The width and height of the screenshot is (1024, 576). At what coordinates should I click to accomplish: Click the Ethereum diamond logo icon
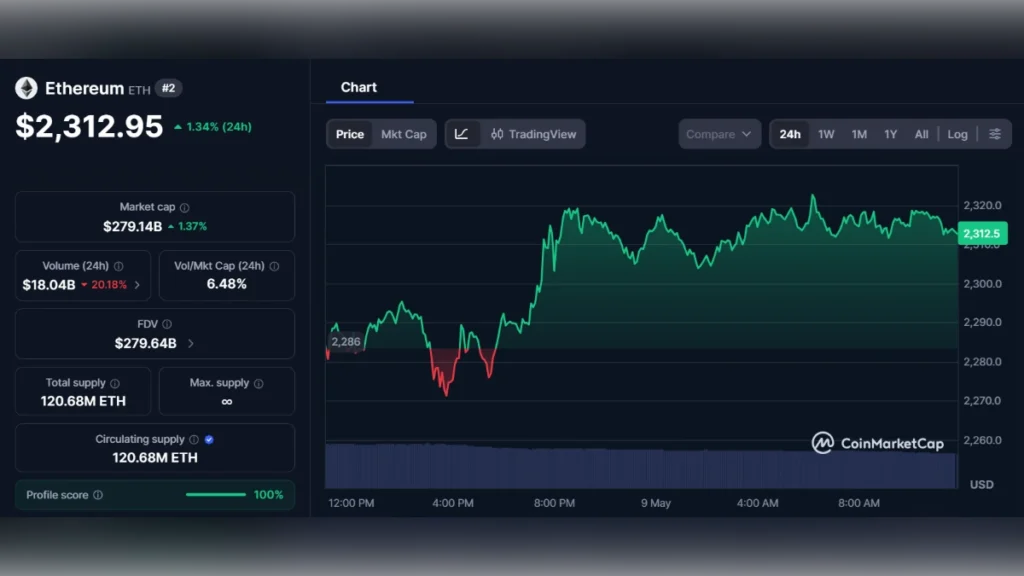[26, 88]
